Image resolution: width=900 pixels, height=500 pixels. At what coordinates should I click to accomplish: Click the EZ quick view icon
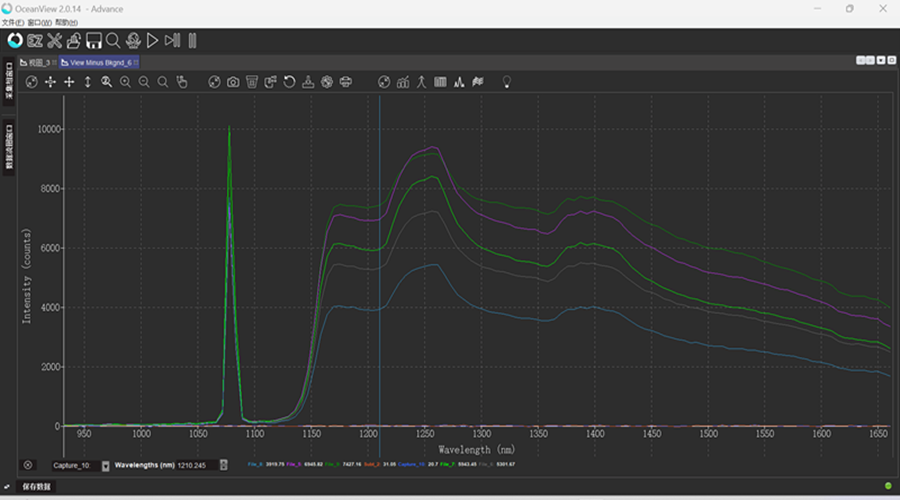click(x=35, y=41)
